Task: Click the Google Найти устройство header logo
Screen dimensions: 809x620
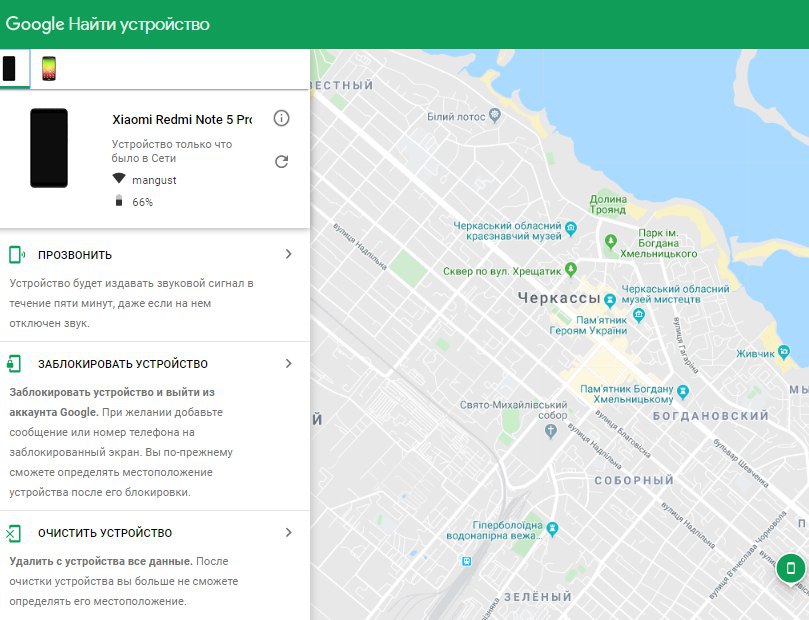Action: [x=107, y=24]
